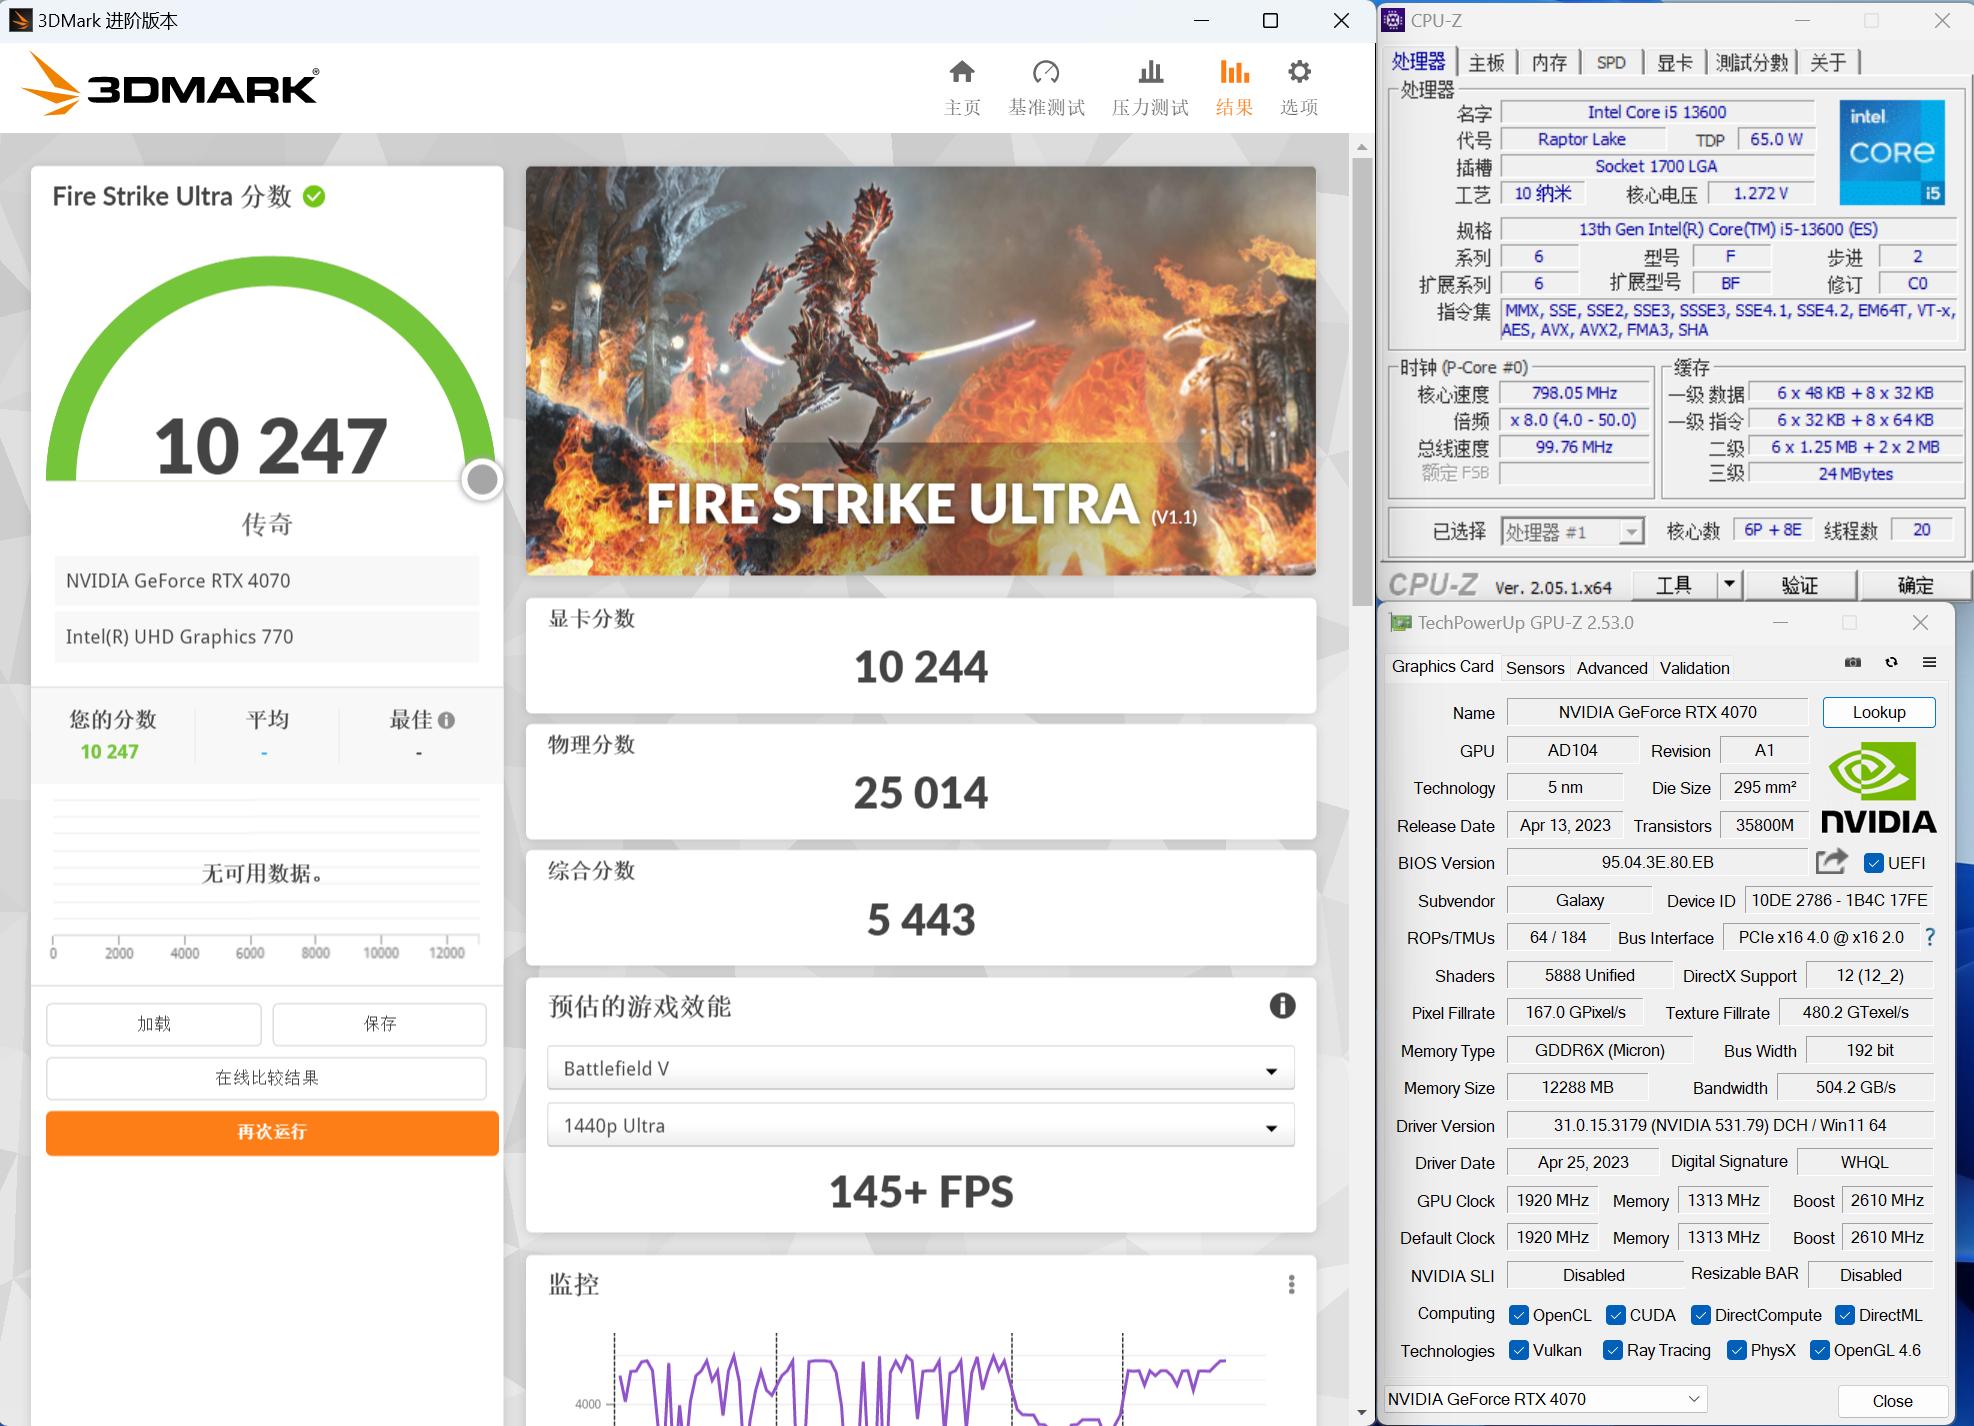Export BIOS using share icon next to UEFI
This screenshot has height=1426, width=1974.
click(x=1831, y=862)
